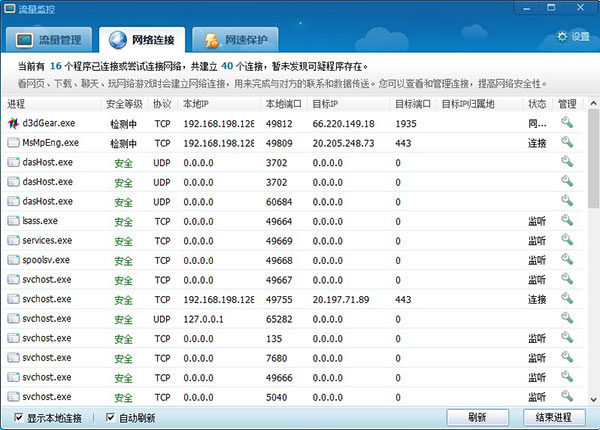Image resolution: width=600 pixels, height=430 pixels.
Task: Click manage wrench for svchost.exe port 49755
Action: (567, 299)
